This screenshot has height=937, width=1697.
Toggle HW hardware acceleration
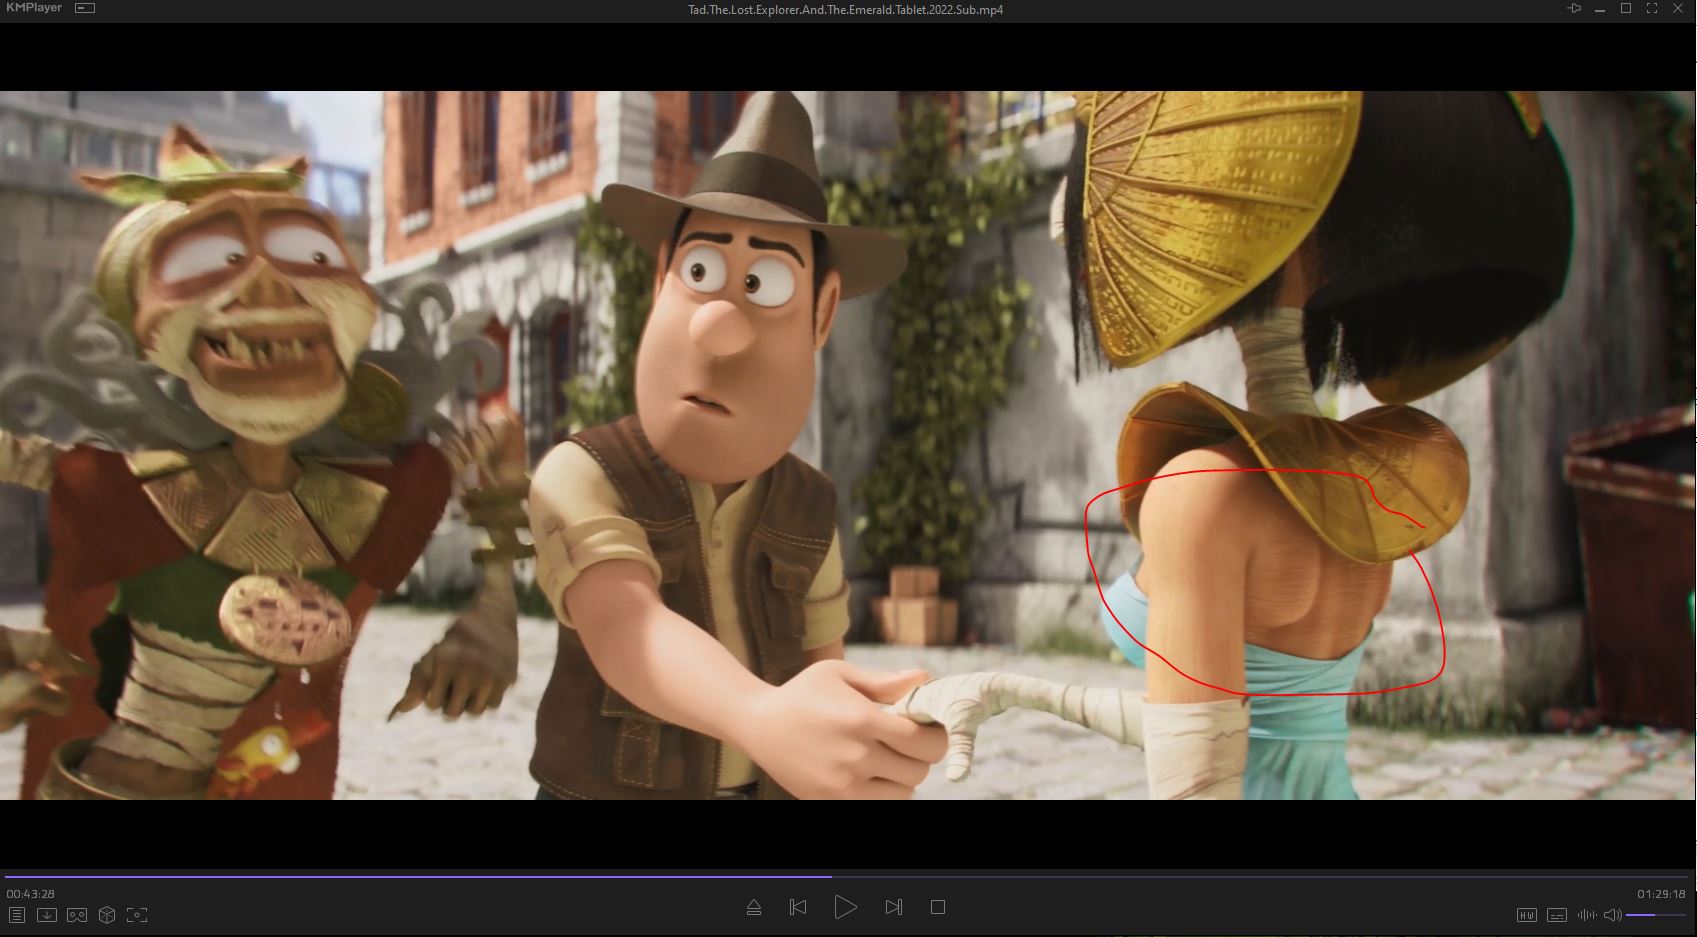pyautogui.click(x=1526, y=915)
